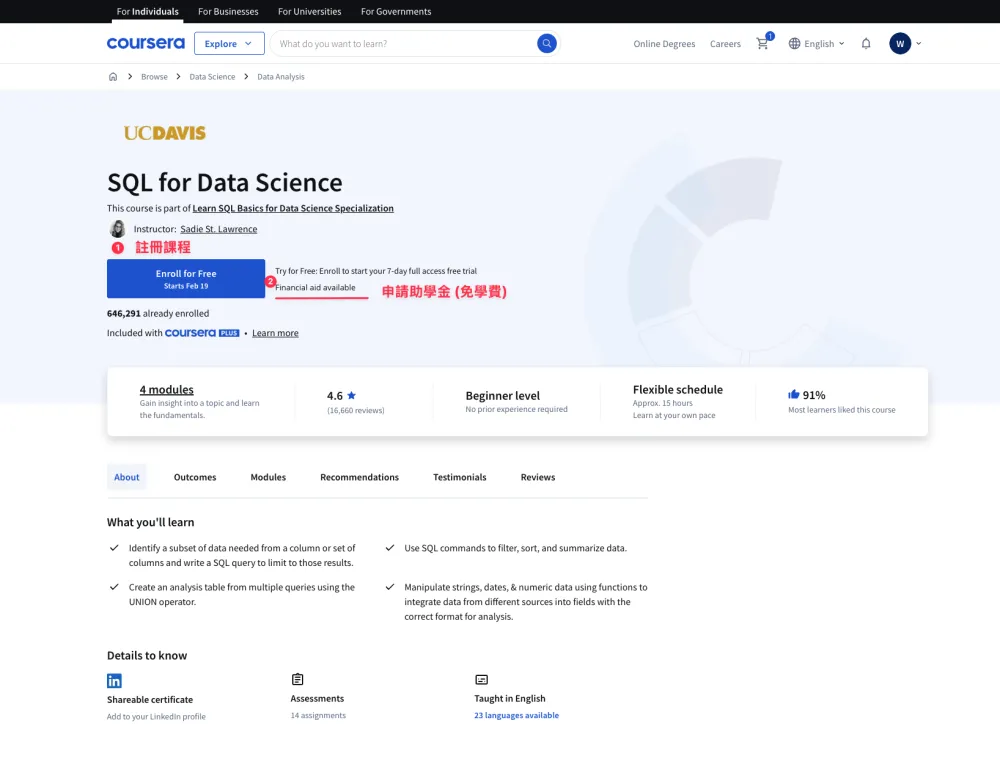Share certificate via the LinkedIn icon
The height and width of the screenshot is (775, 1000).
[x=113, y=680]
